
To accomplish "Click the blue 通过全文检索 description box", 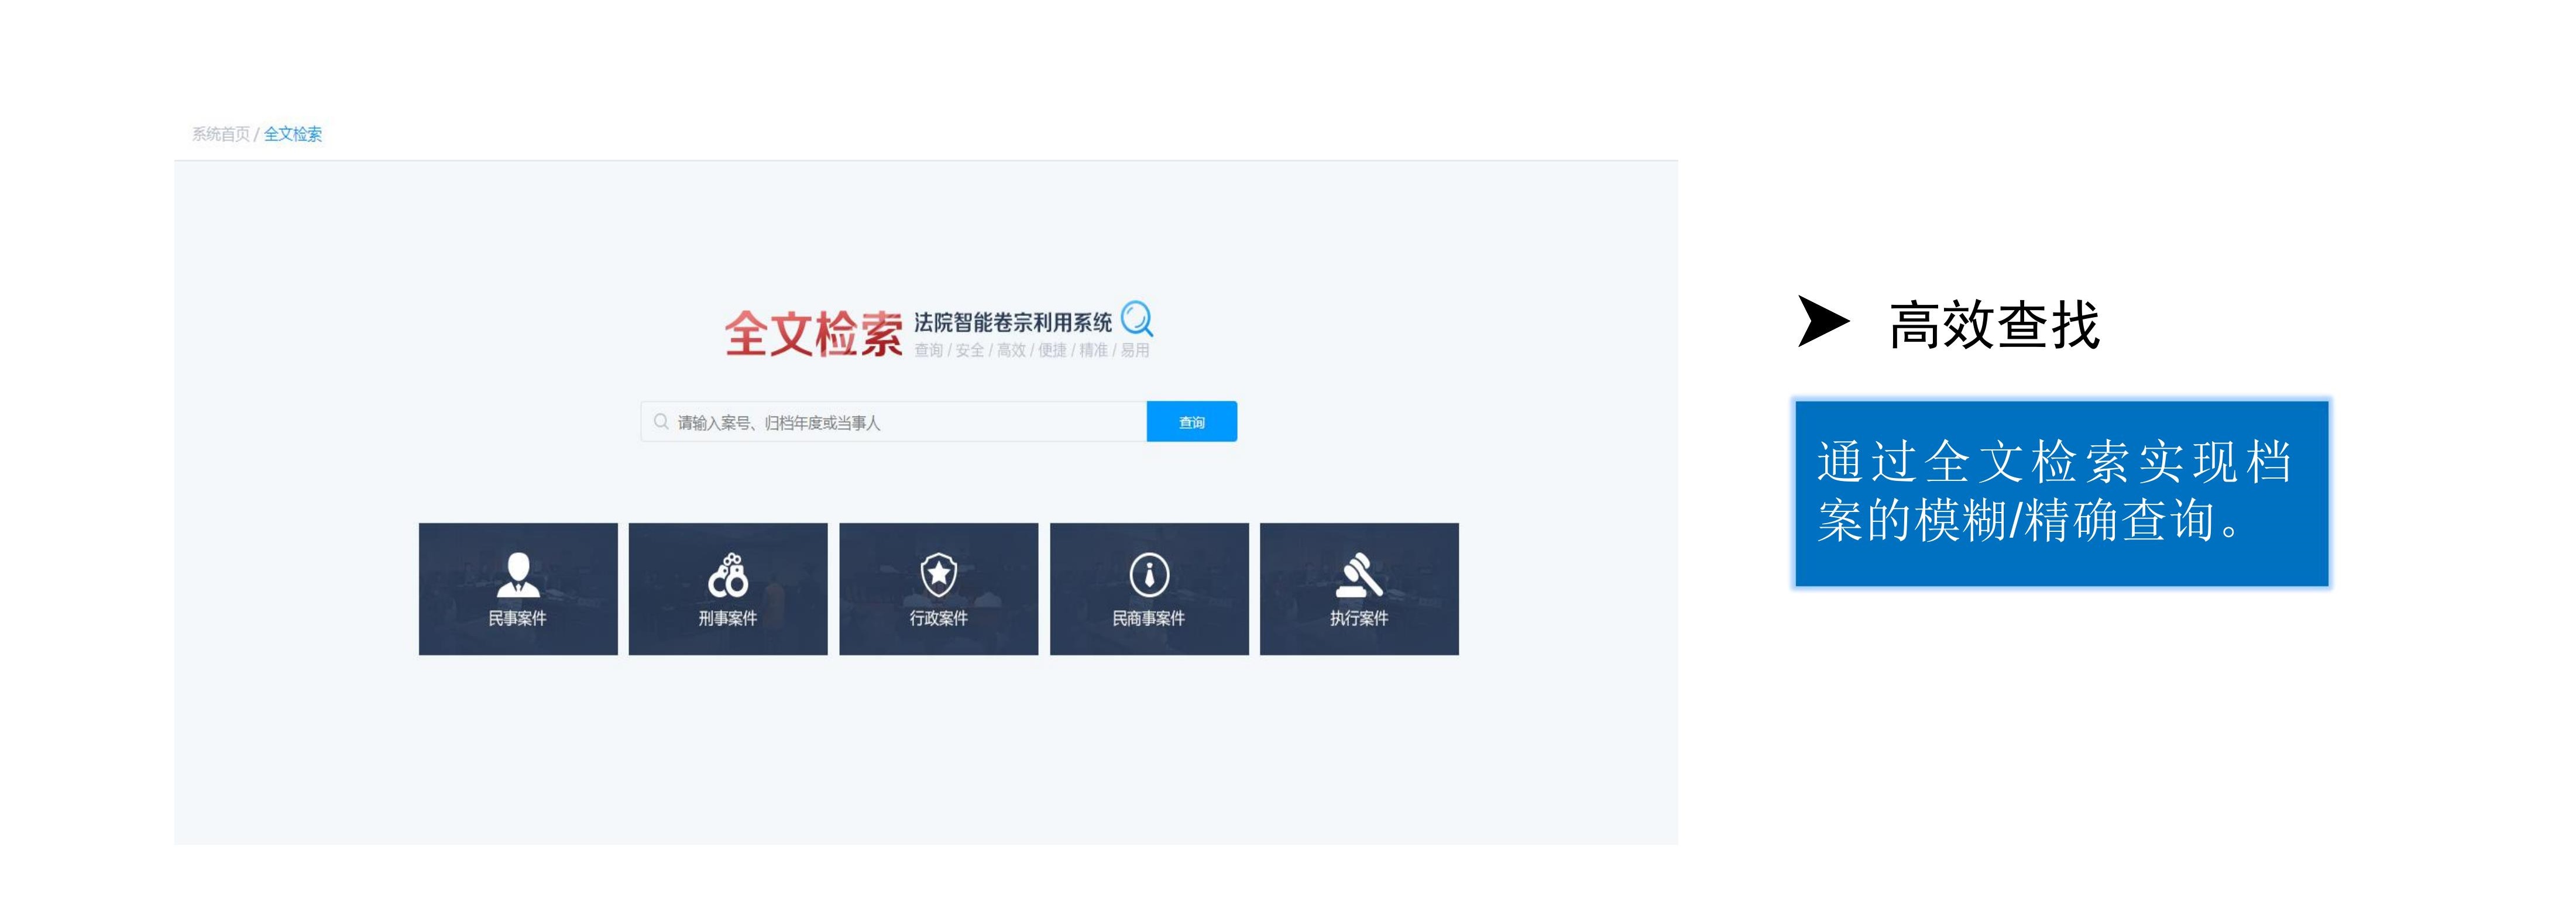I will click(x=2061, y=493).
